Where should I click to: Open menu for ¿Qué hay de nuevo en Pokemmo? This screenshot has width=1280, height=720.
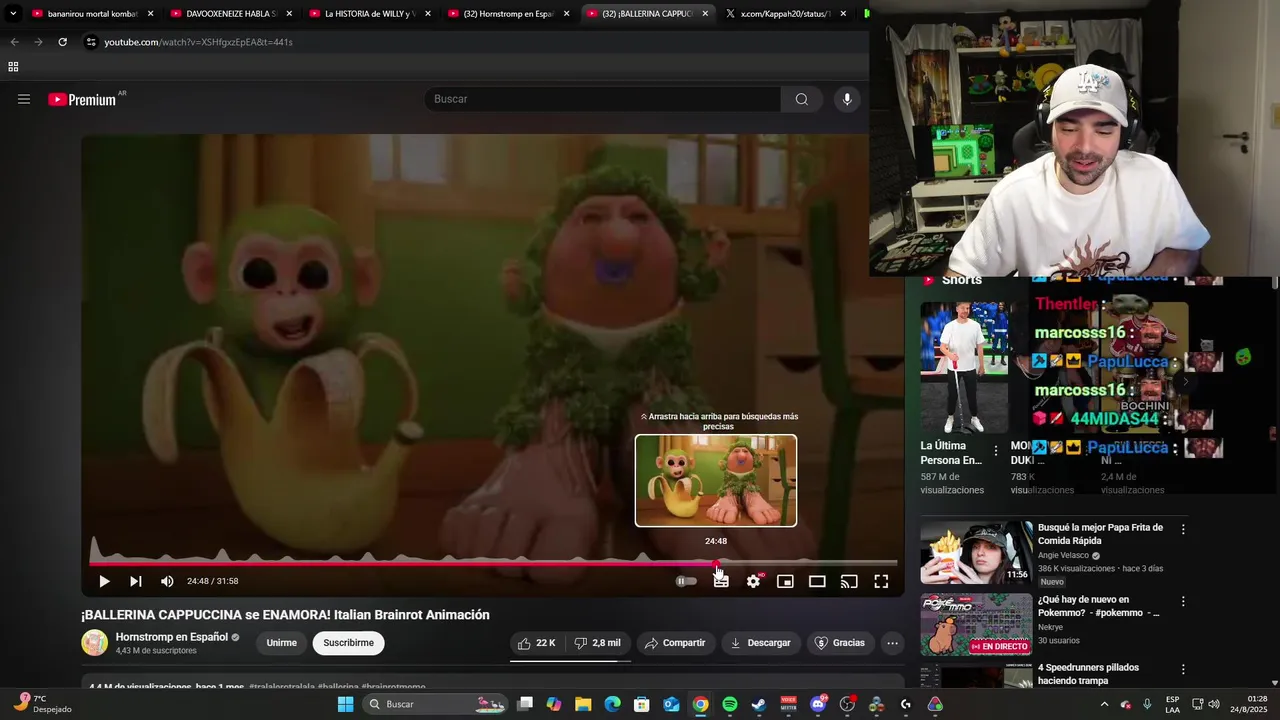[x=1183, y=601]
